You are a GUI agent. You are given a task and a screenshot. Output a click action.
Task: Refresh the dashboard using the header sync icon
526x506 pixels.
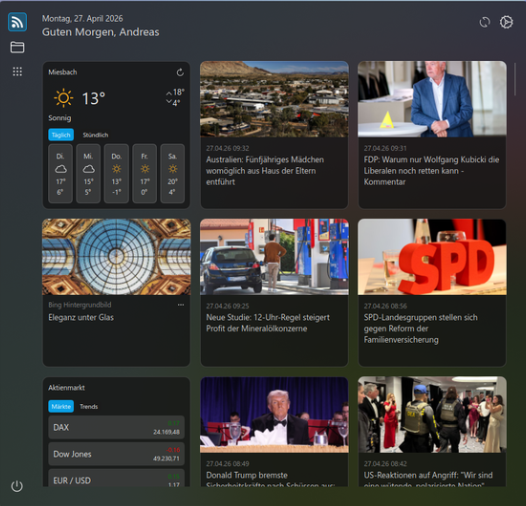[485, 22]
